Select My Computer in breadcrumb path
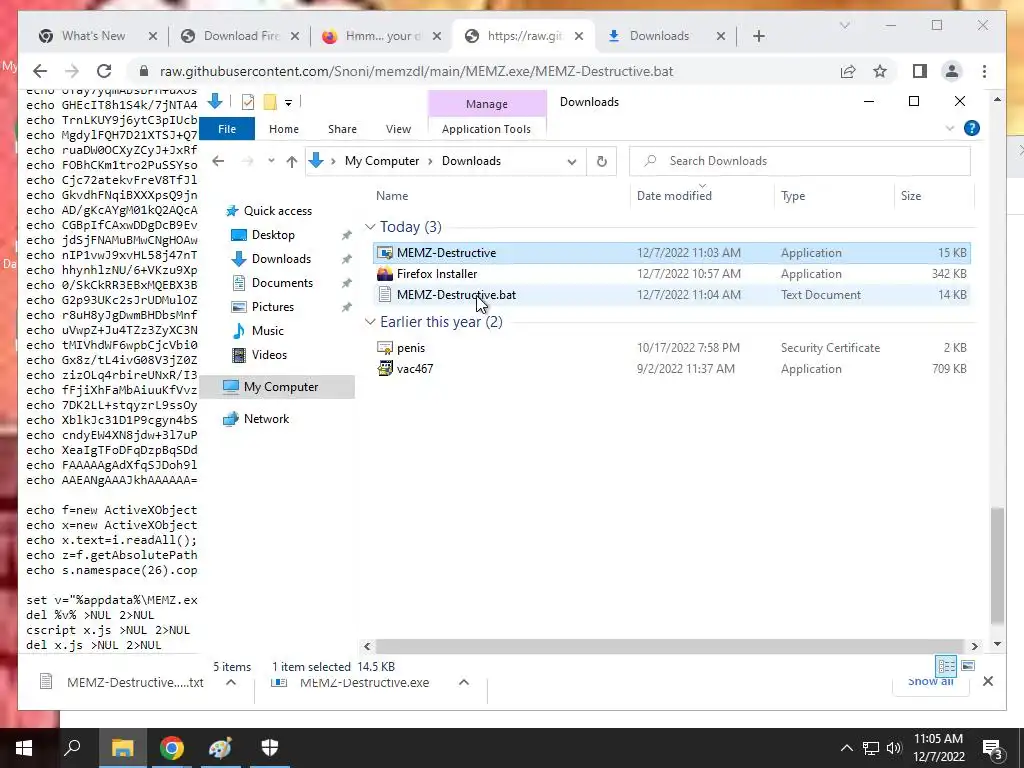This screenshot has width=1024, height=768. (x=382, y=161)
